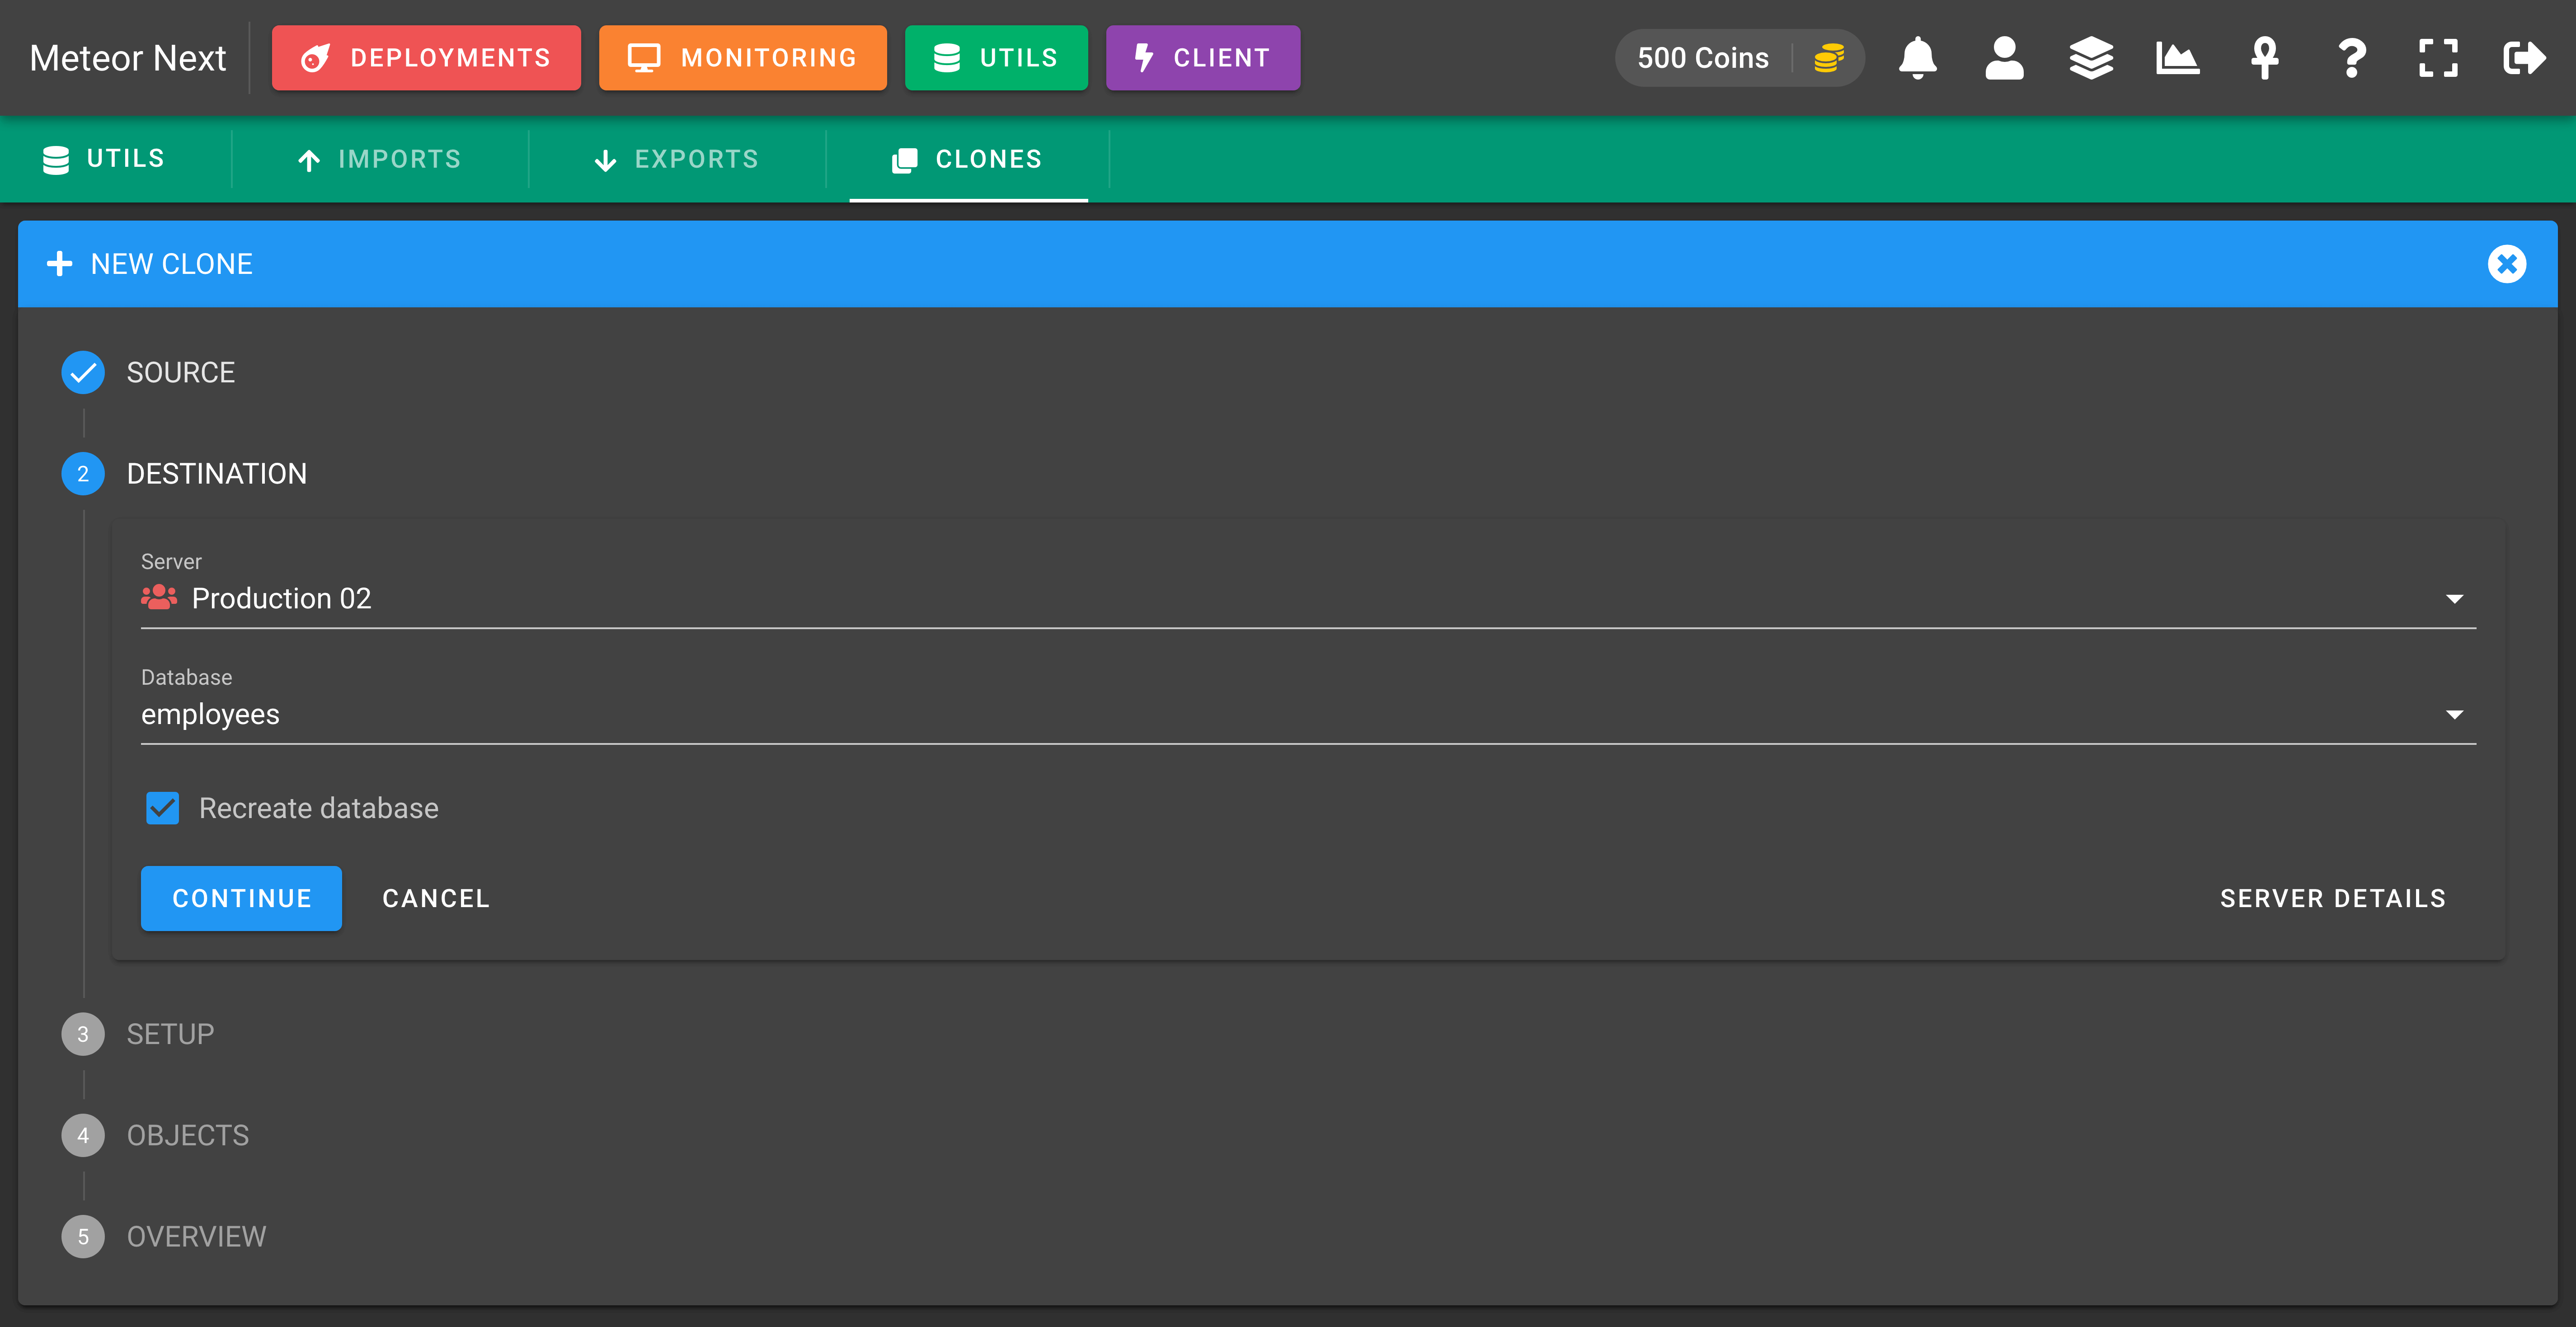The image size is (2576, 1327).
Task: Open the Monitoring section
Action: click(x=743, y=58)
